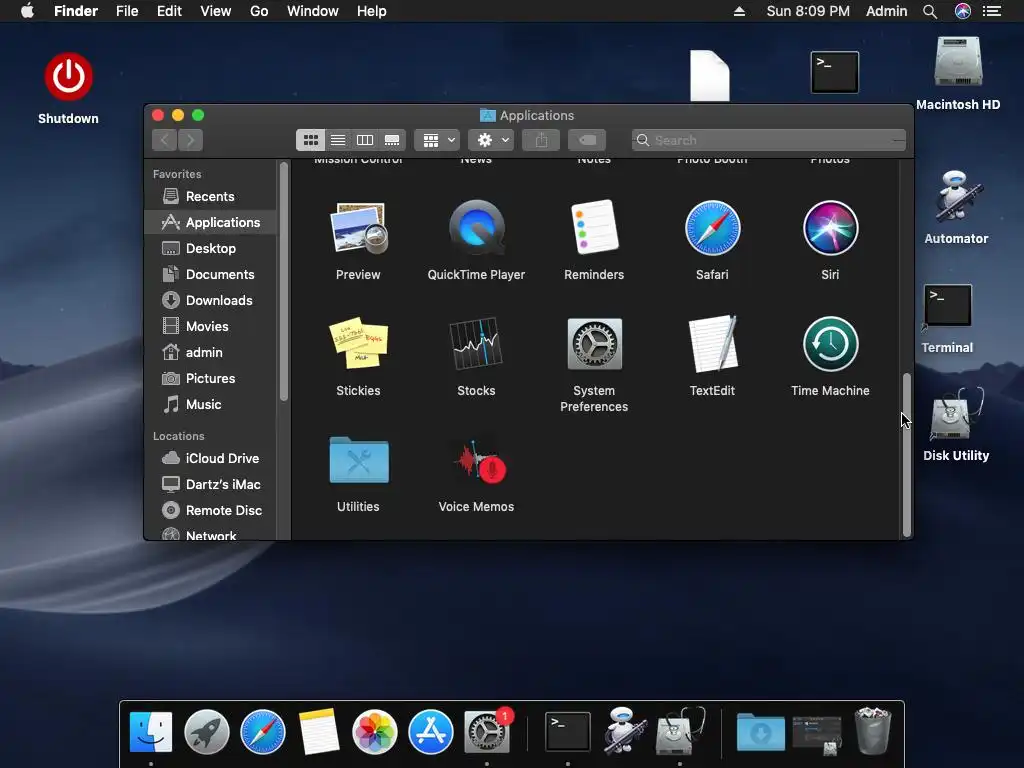Open the Edit menu
This screenshot has height=768, width=1024.
click(x=169, y=11)
